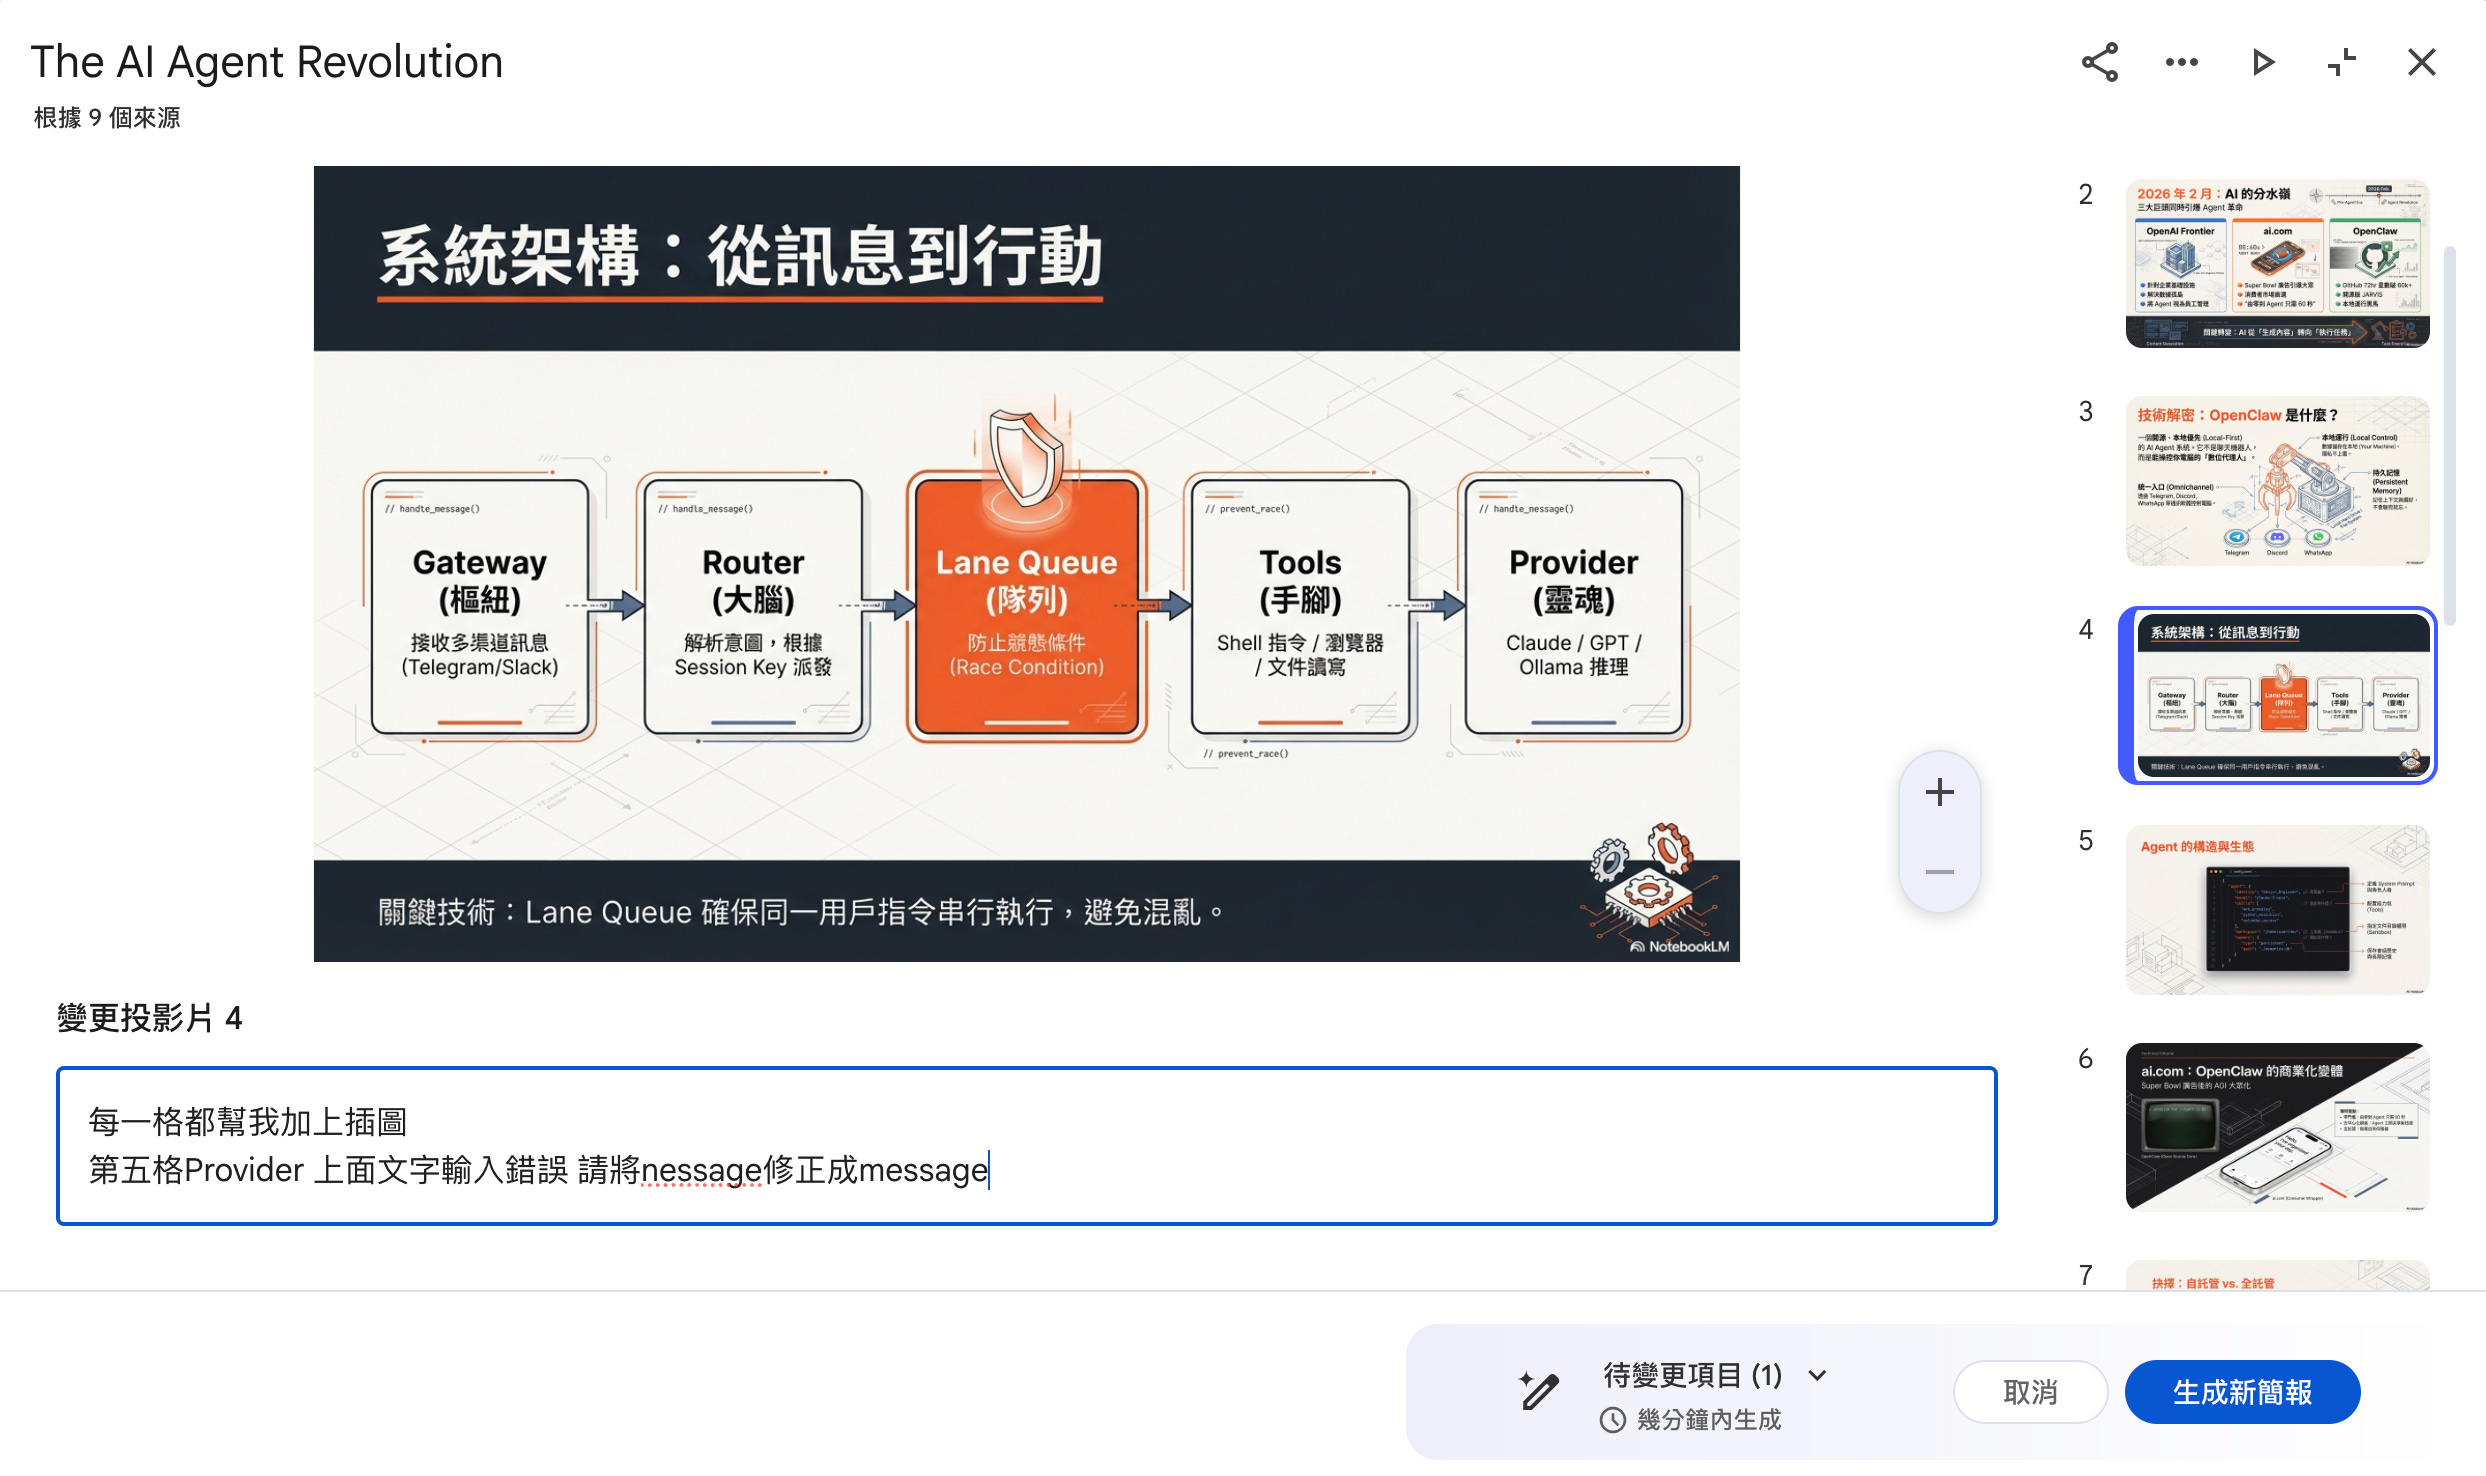The width and height of the screenshot is (2486, 1476).
Task: Close the presentation viewer
Action: coord(2421,62)
